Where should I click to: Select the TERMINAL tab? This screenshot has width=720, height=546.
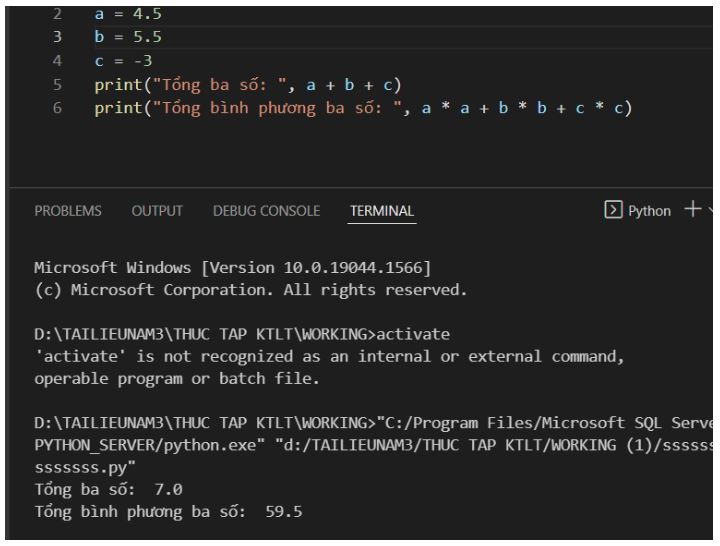382,211
